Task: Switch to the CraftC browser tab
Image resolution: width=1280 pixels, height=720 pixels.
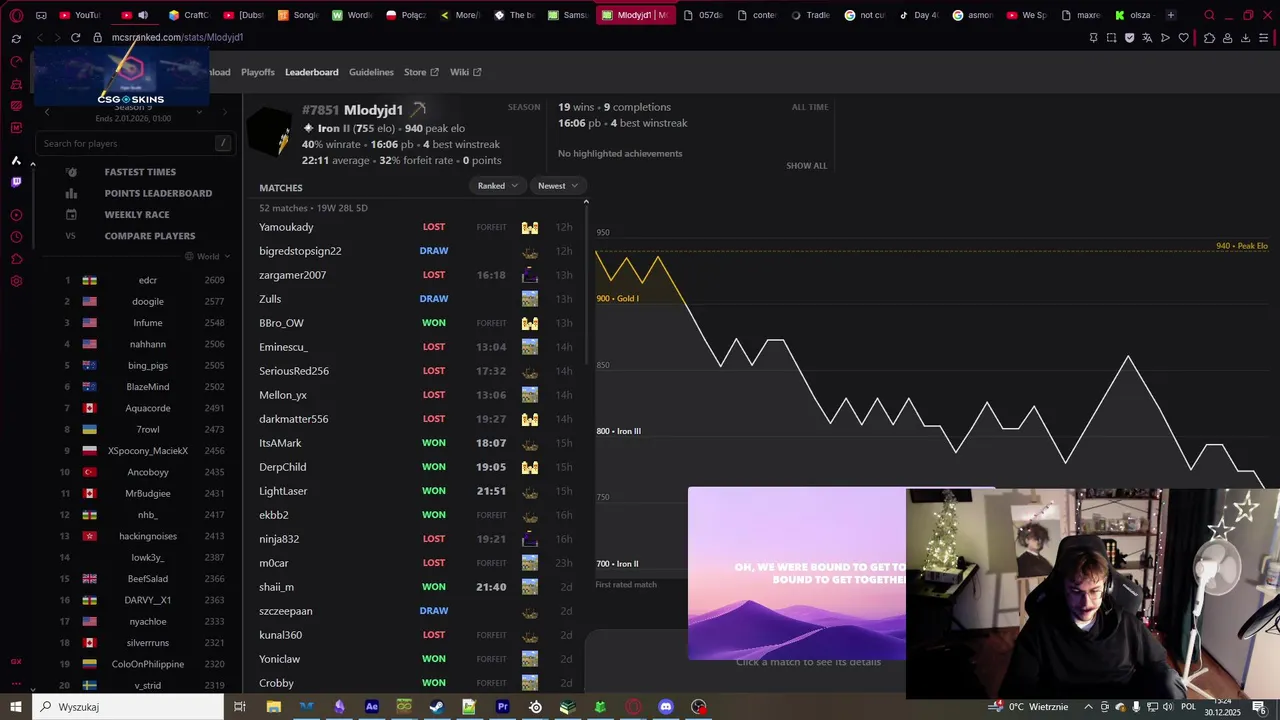Action: point(189,15)
